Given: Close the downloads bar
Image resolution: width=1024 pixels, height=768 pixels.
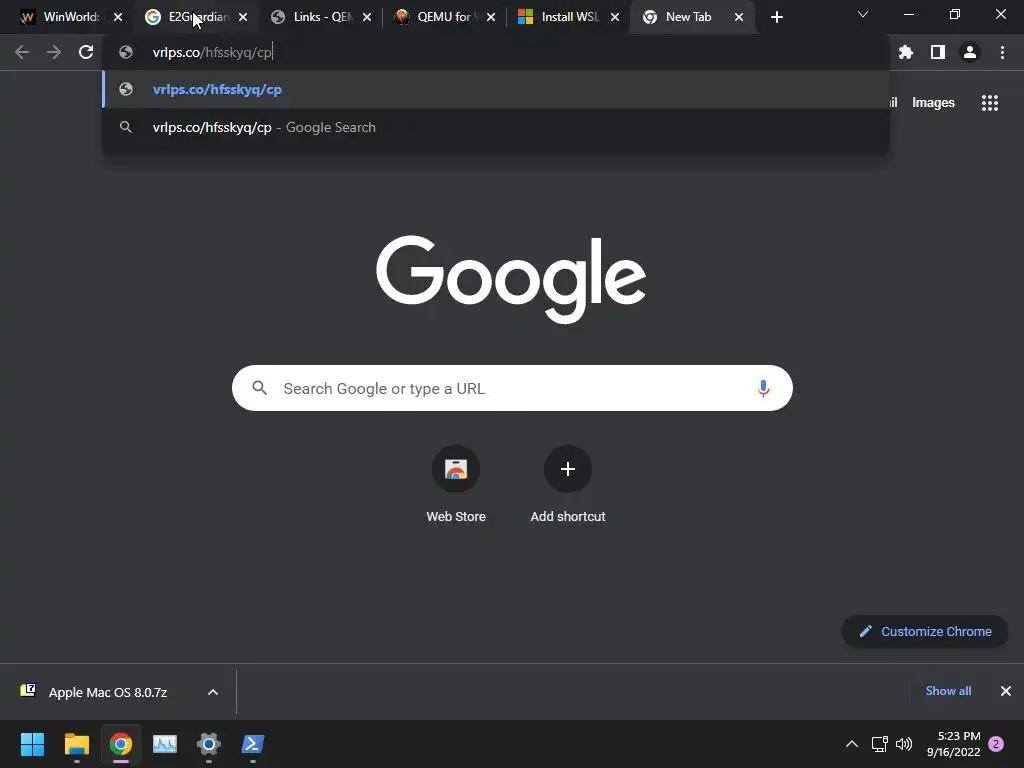Looking at the screenshot, I should pyautogui.click(x=1006, y=691).
